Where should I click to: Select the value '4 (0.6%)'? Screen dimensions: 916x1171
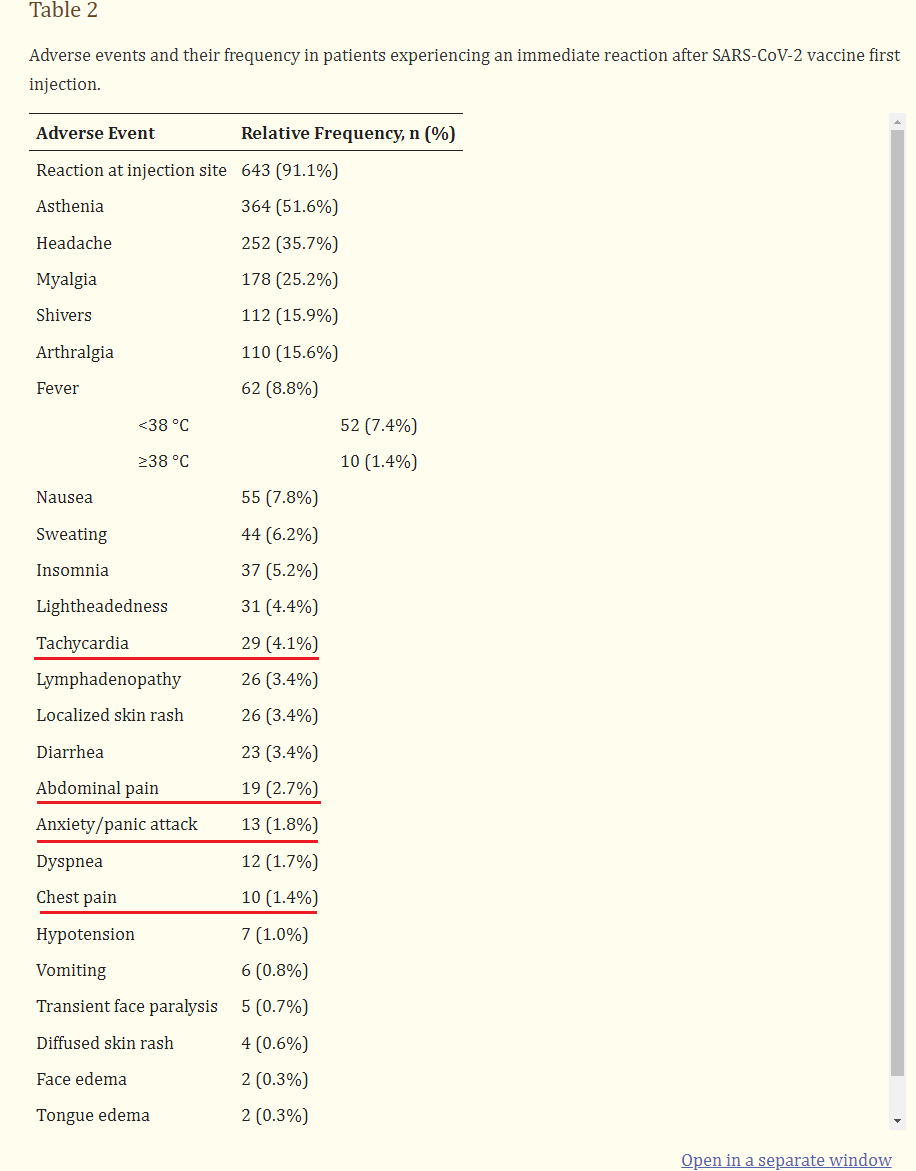point(275,1043)
